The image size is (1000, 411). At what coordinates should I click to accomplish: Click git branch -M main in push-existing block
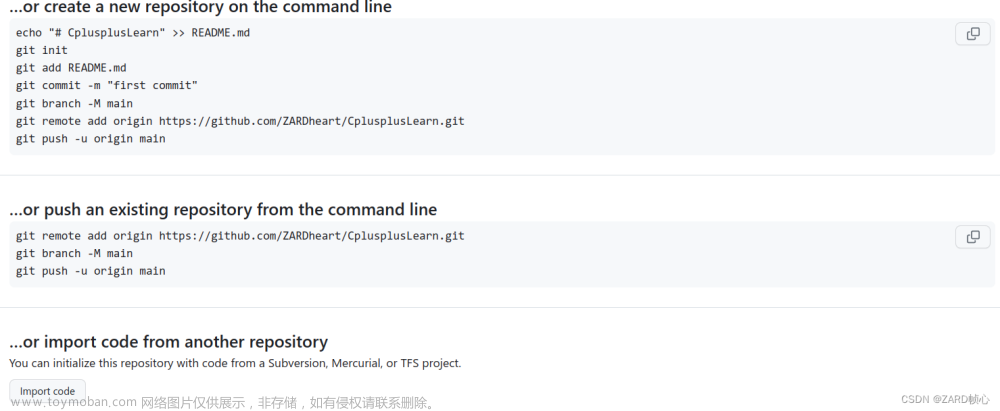click(x=74, y=253)
